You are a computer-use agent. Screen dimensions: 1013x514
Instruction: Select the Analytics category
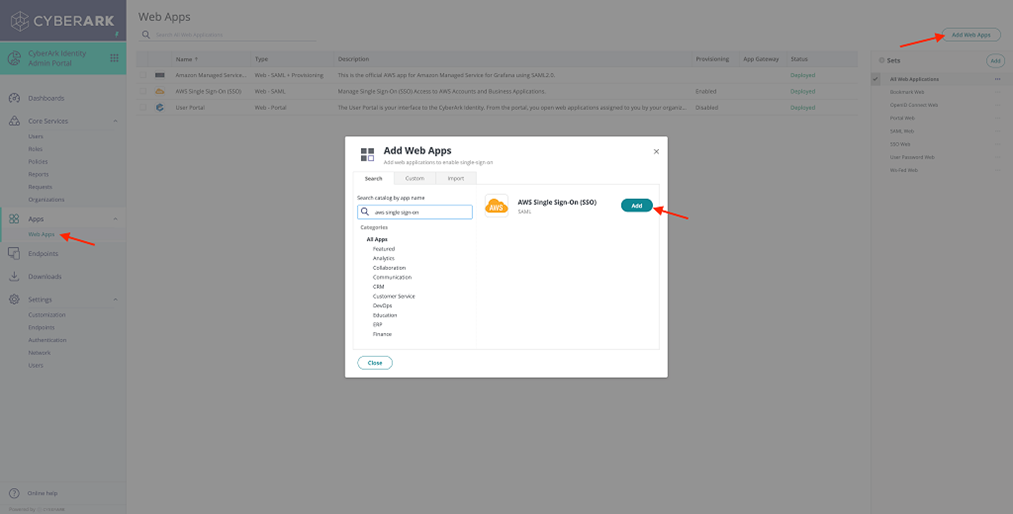tap(384, 258)
